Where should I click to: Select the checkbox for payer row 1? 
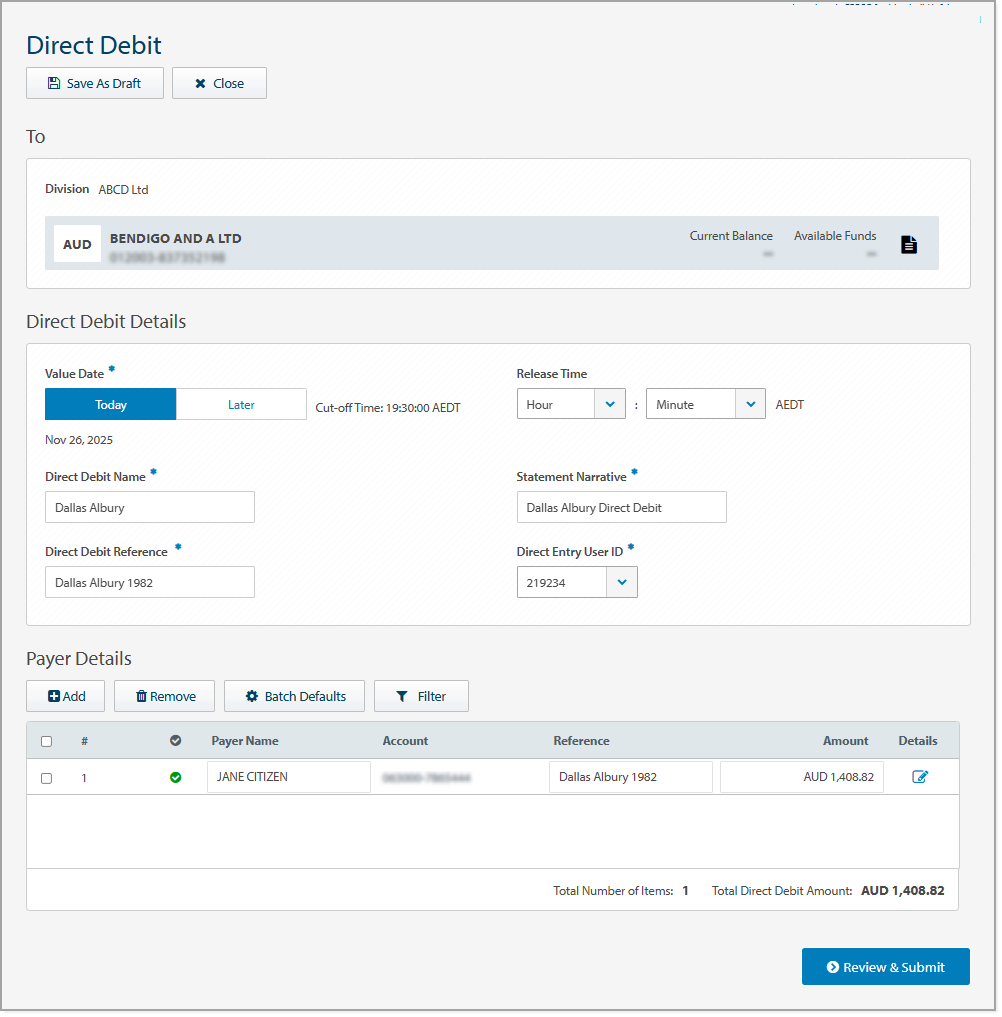(46, 777)
